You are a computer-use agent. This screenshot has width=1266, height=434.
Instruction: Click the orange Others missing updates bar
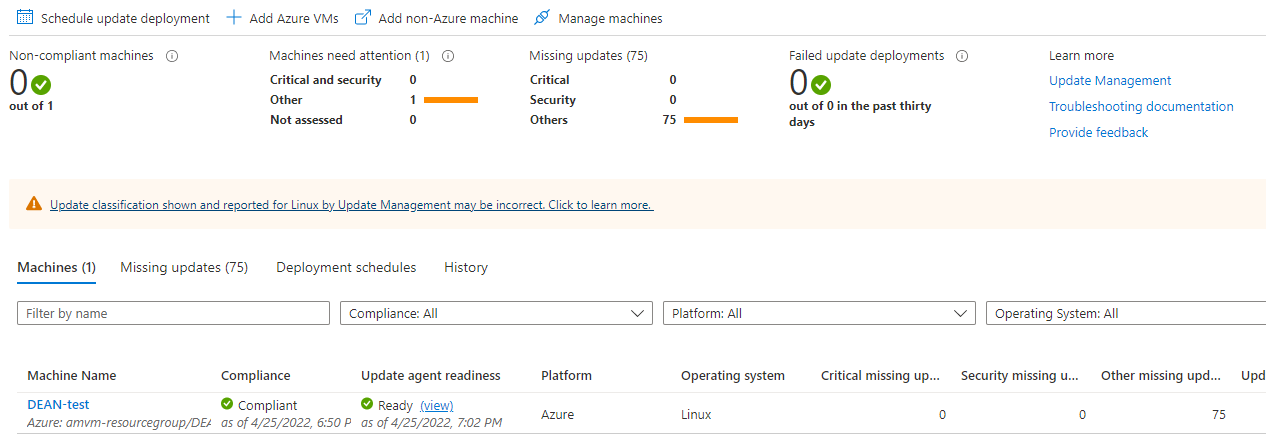click(x=711, y=120)
